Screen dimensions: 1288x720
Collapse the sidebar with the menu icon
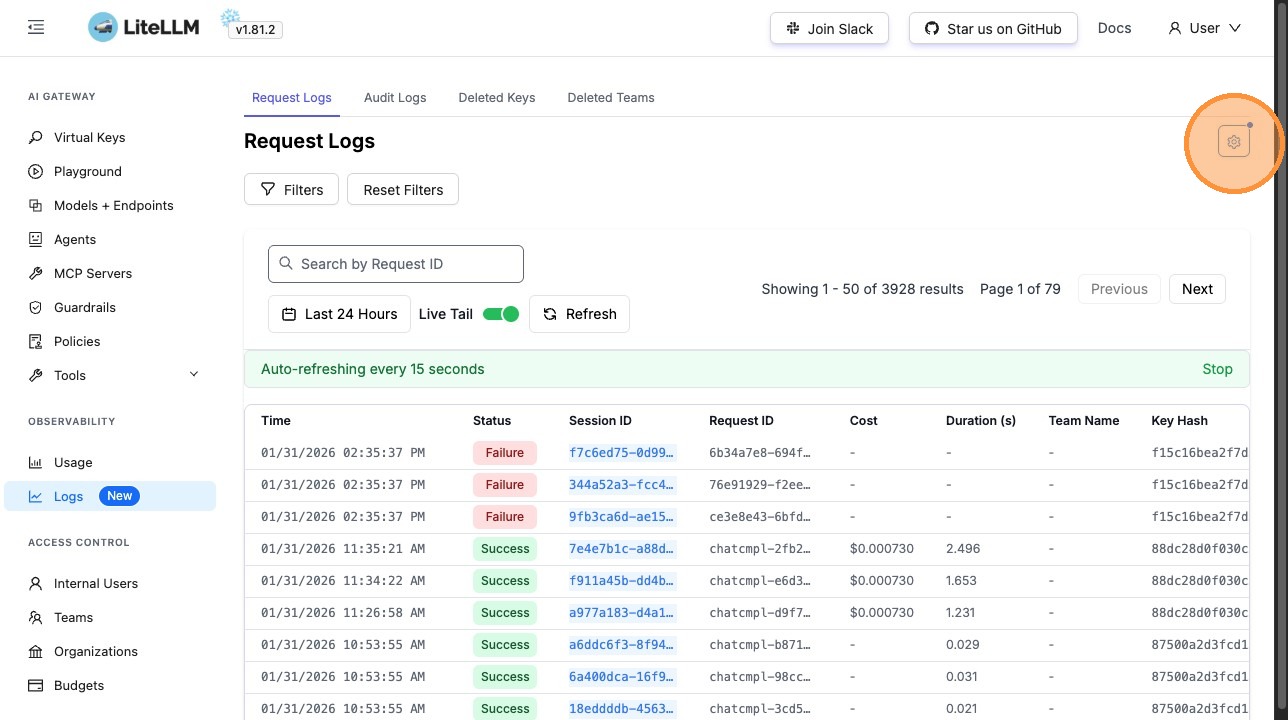pyautogui.click(x=36, y=28)
